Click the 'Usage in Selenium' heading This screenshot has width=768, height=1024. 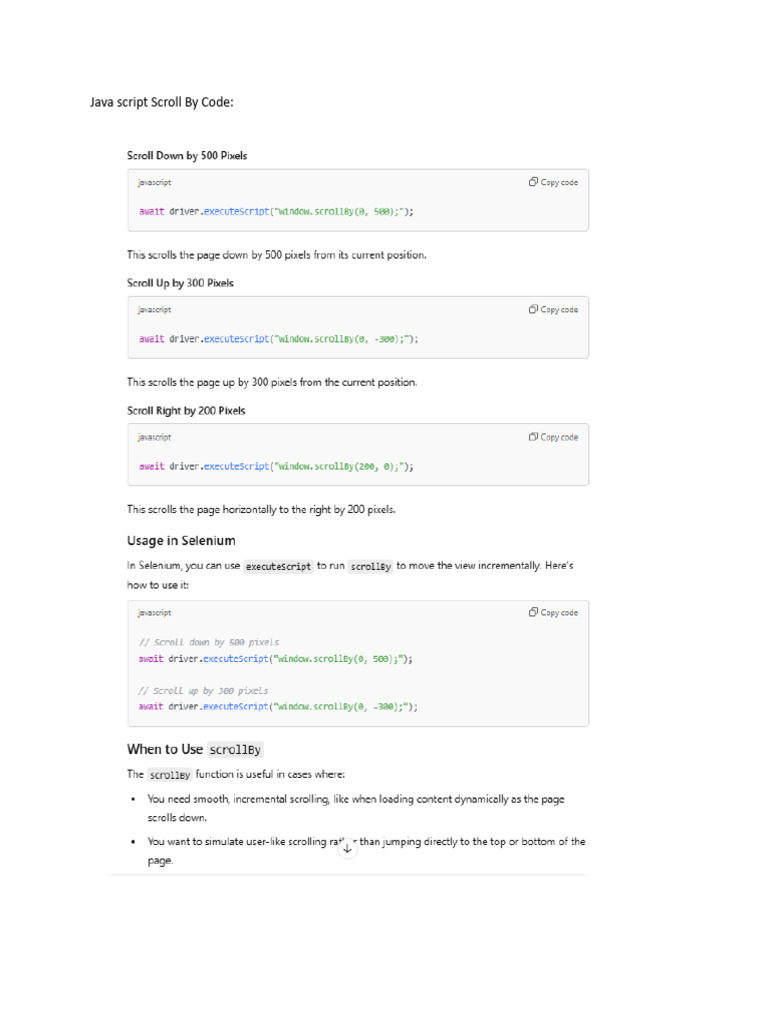coord(181,541)
